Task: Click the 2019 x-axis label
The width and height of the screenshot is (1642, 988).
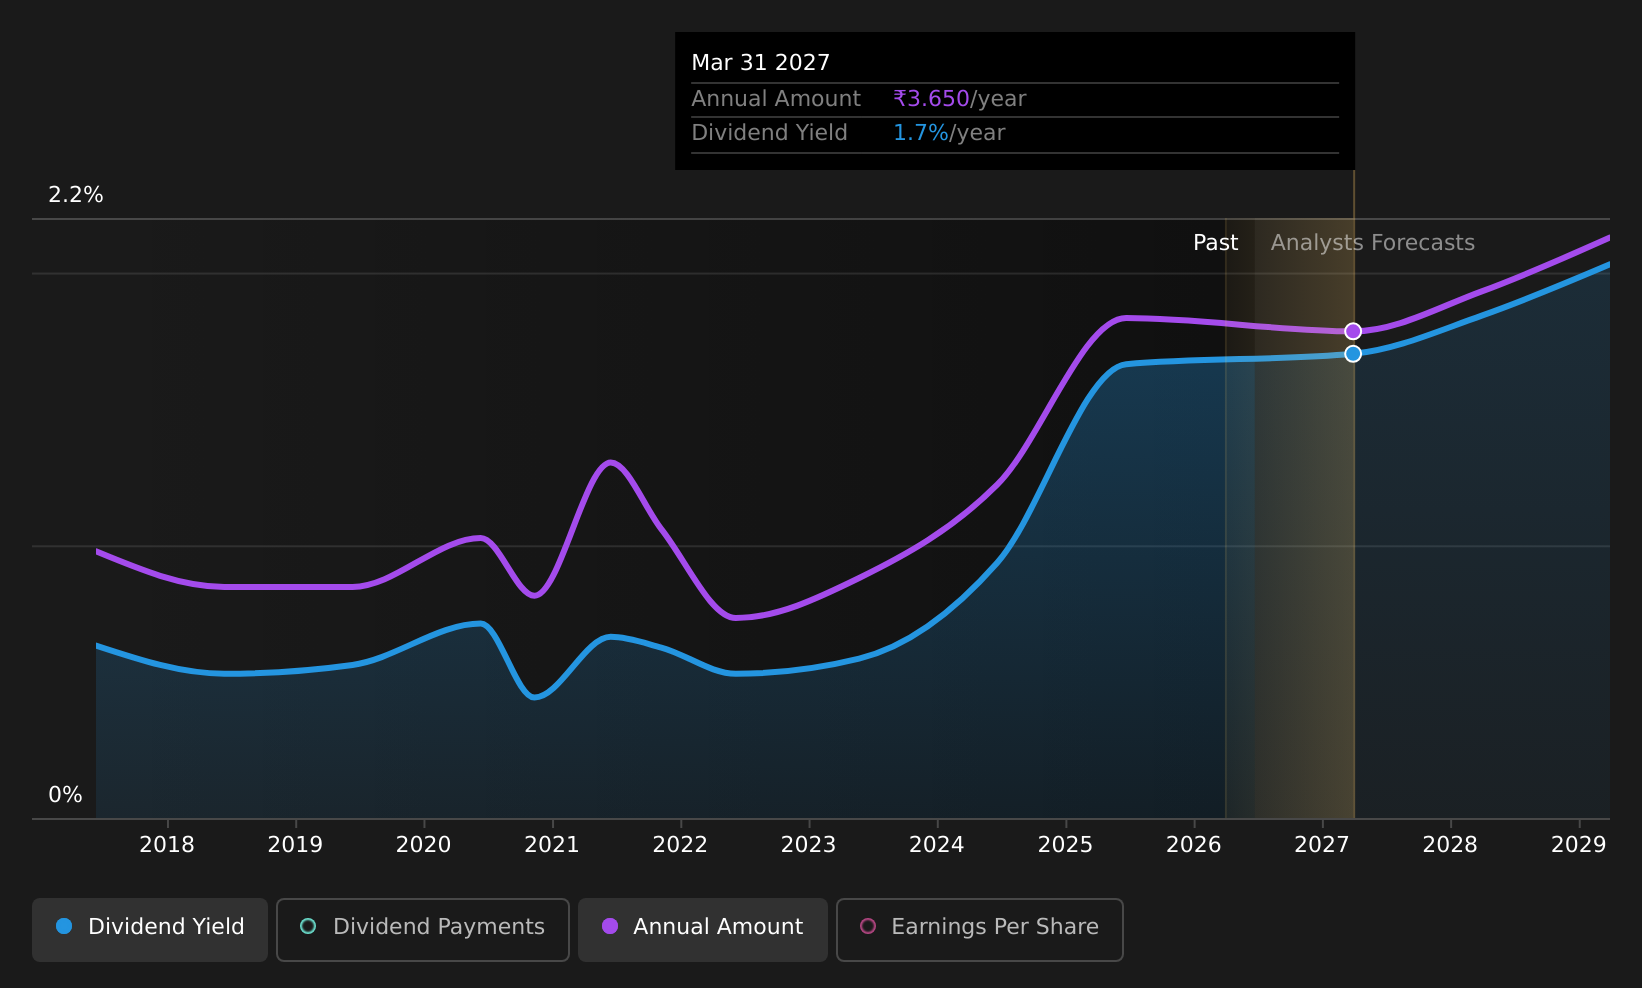Action: [295, 845]
